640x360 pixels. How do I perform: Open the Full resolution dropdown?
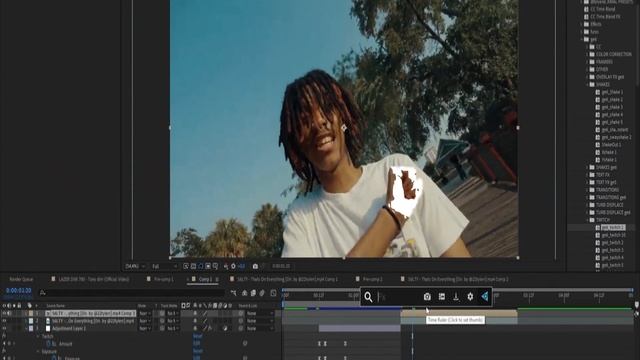pos(164,266)
